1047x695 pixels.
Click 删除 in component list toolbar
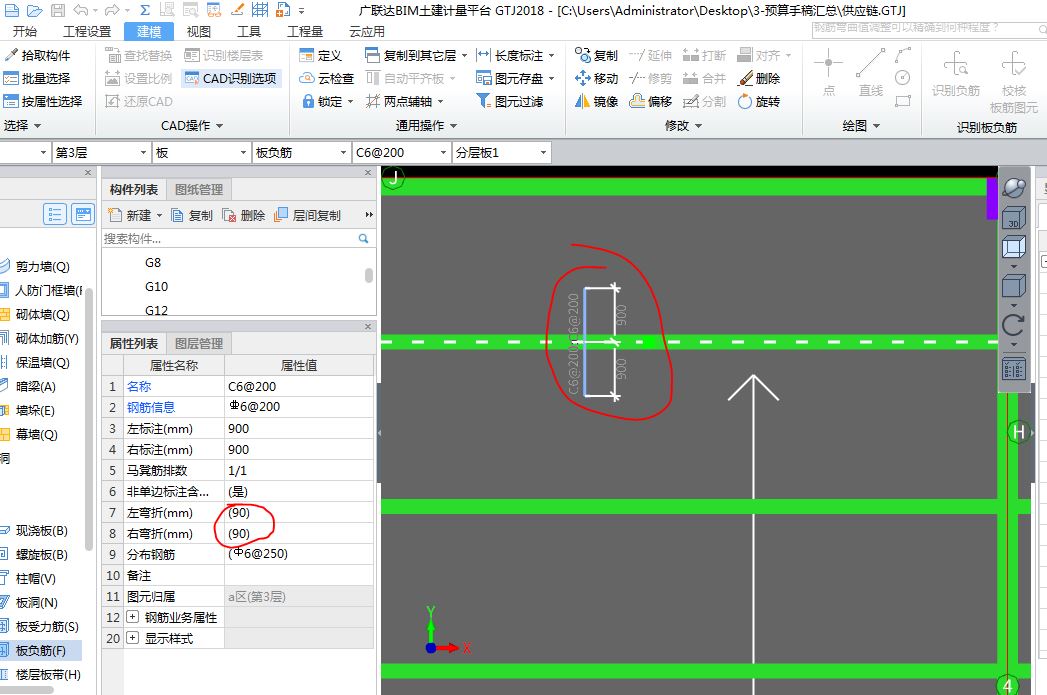point(244,215)
